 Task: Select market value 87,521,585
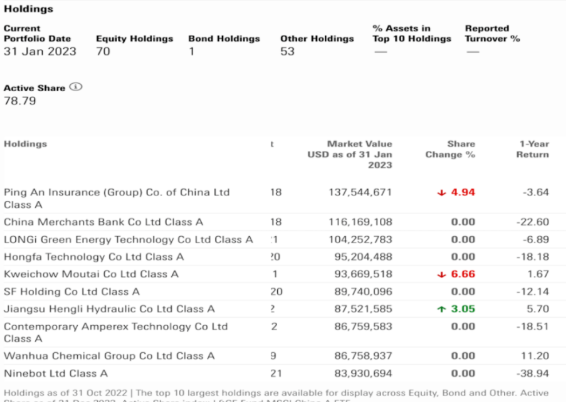tap(363, 309)
